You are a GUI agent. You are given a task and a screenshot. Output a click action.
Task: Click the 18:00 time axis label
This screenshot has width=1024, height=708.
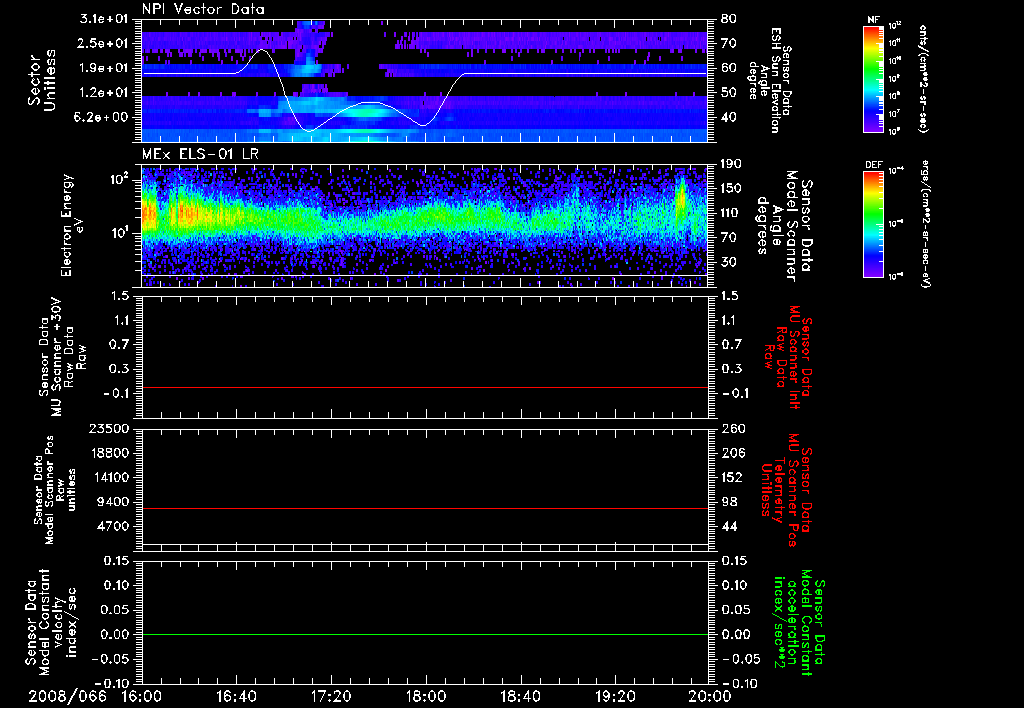(x=426, y=696)
